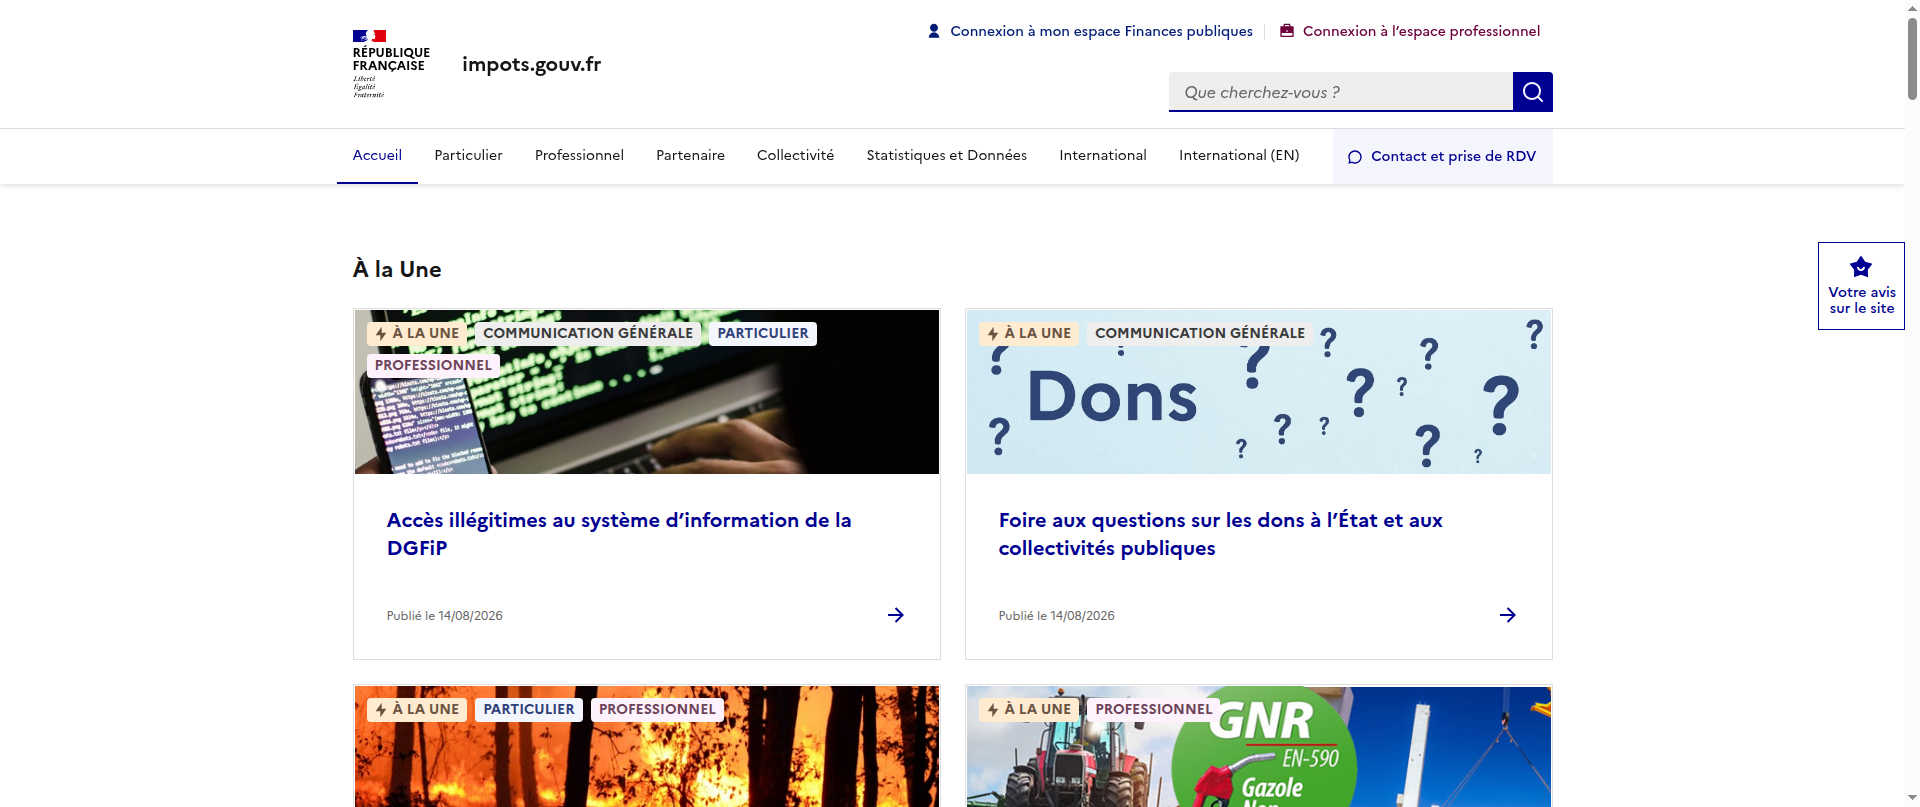Click Connexion à l'espace professionnel
Viewport: 1920px width, 807px height.
coord(1410,31)
